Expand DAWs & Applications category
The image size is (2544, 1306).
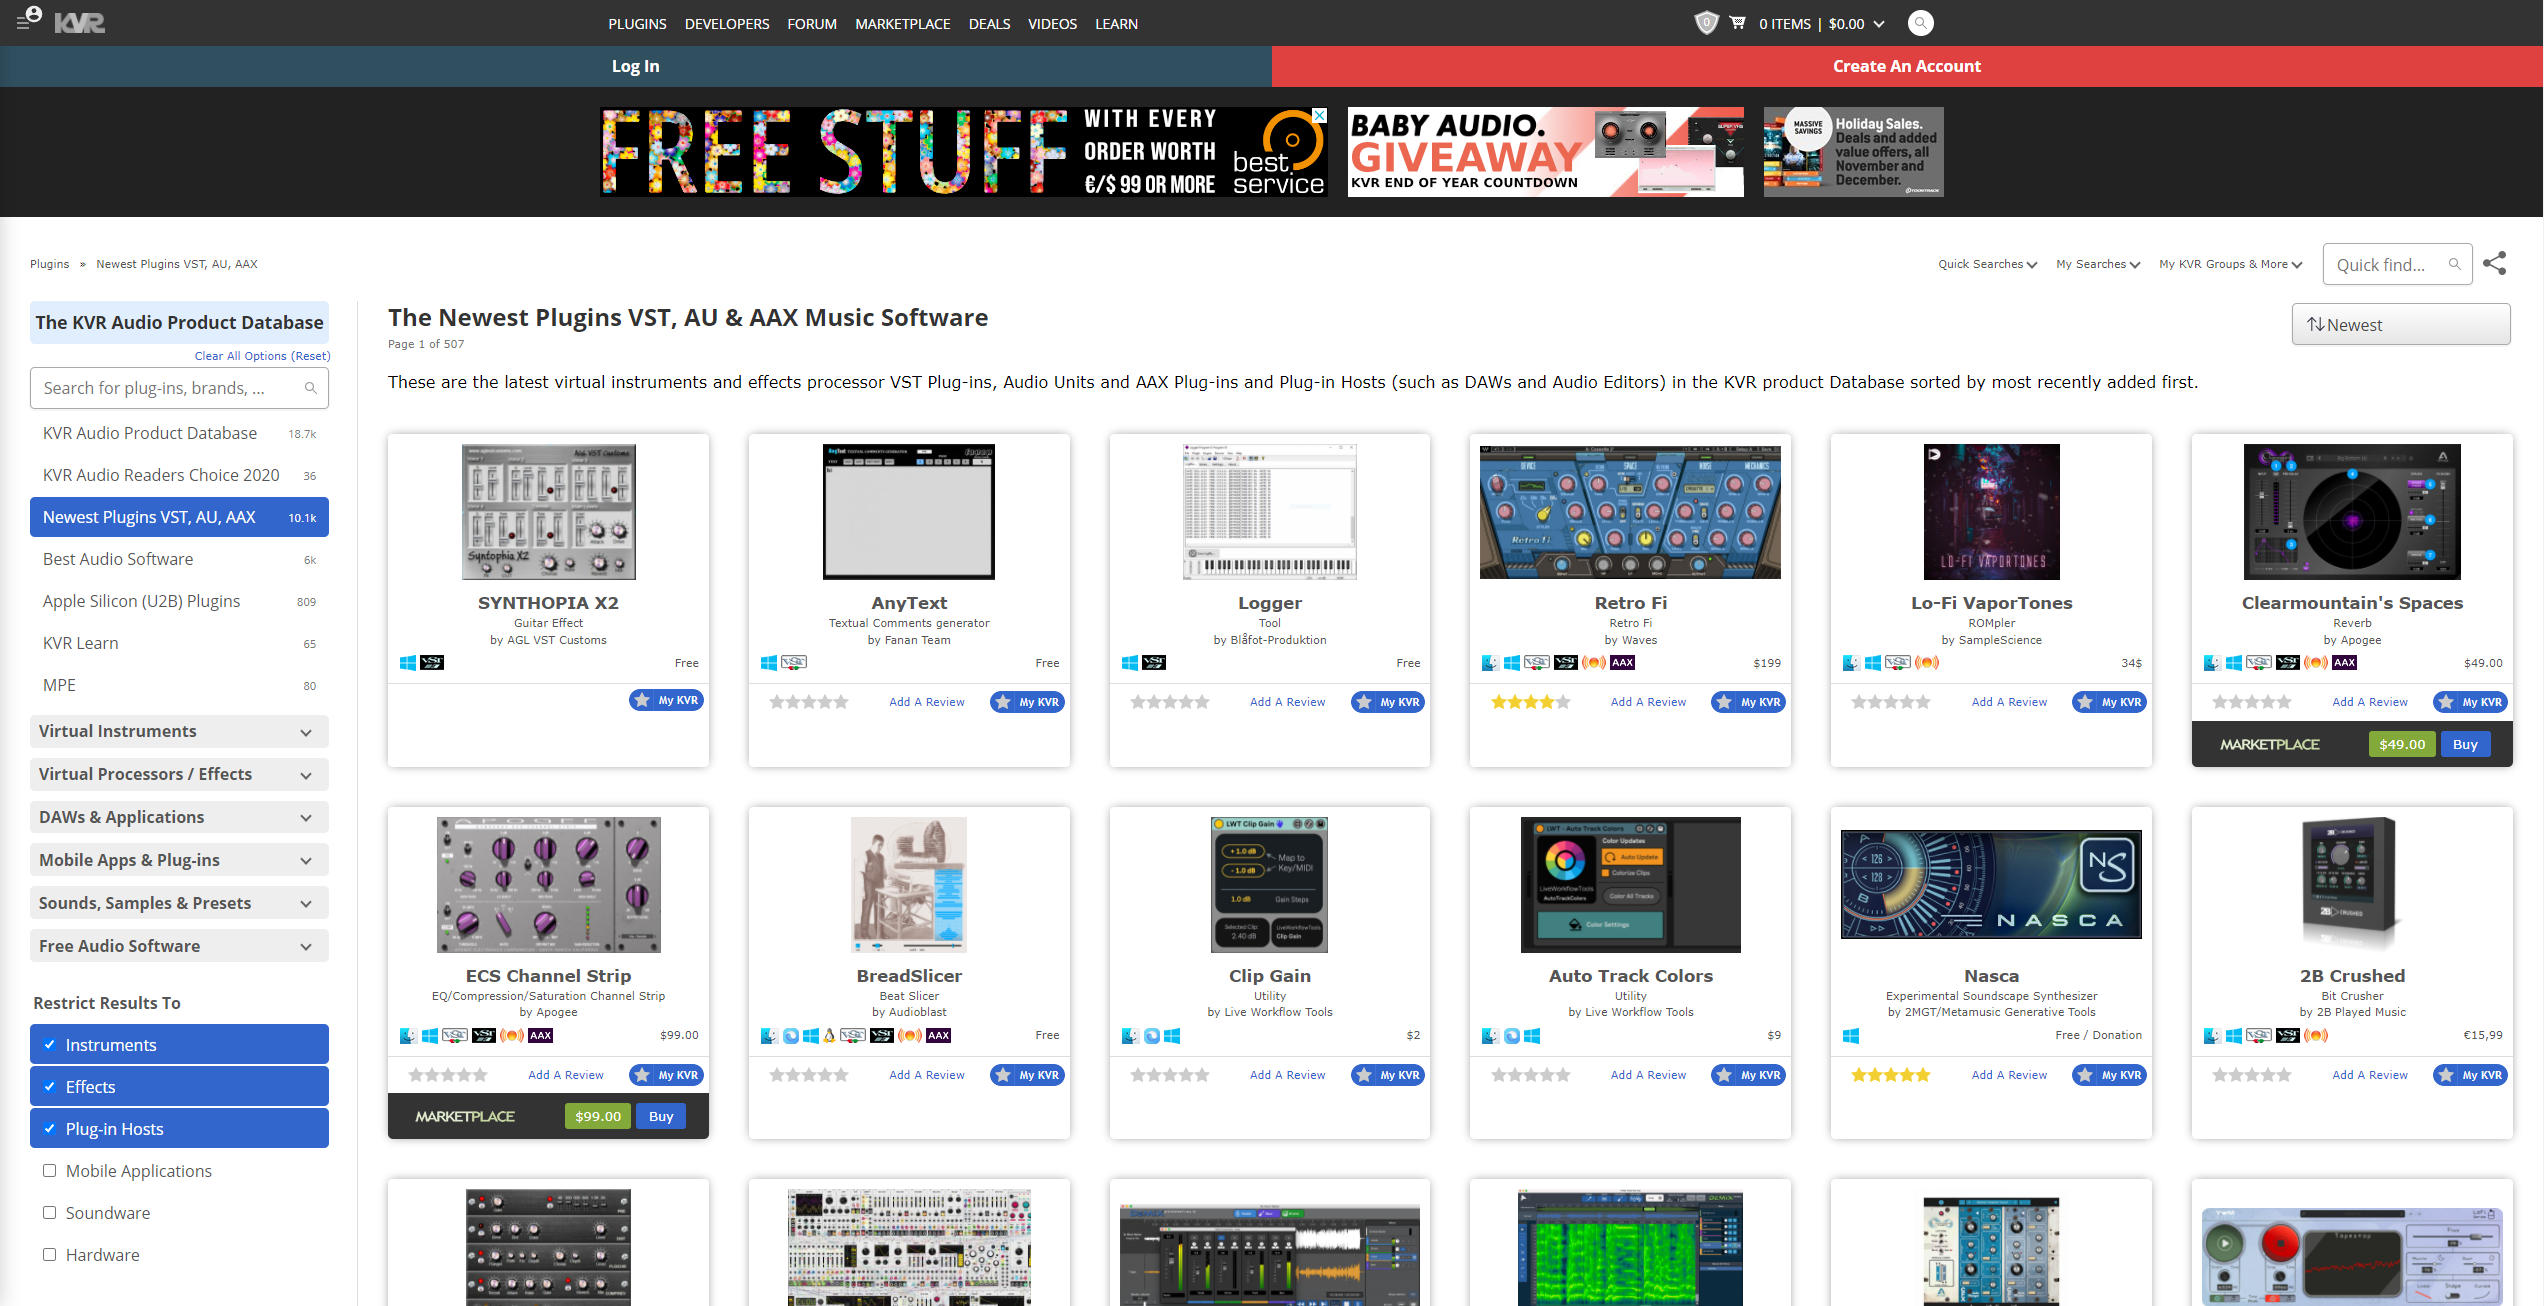pyautogui.click(x=179, y=817)
